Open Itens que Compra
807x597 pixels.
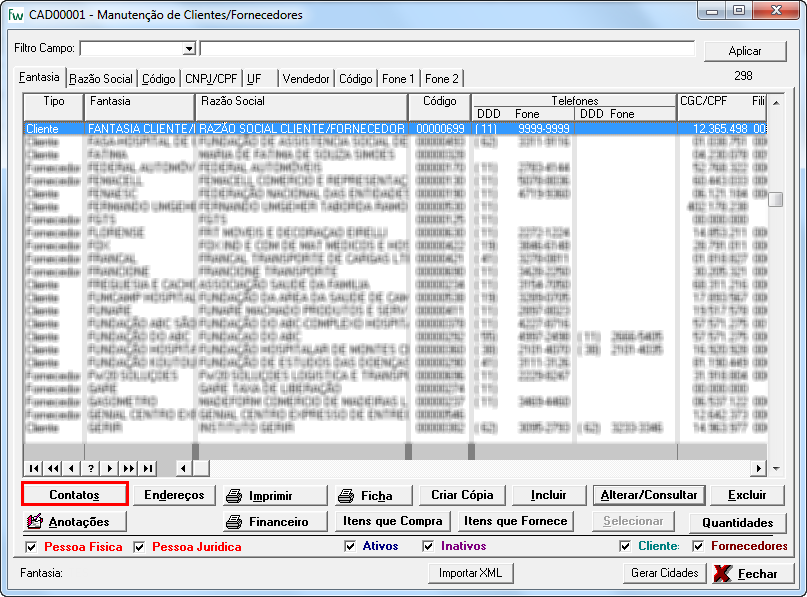[x=393, y=521]
